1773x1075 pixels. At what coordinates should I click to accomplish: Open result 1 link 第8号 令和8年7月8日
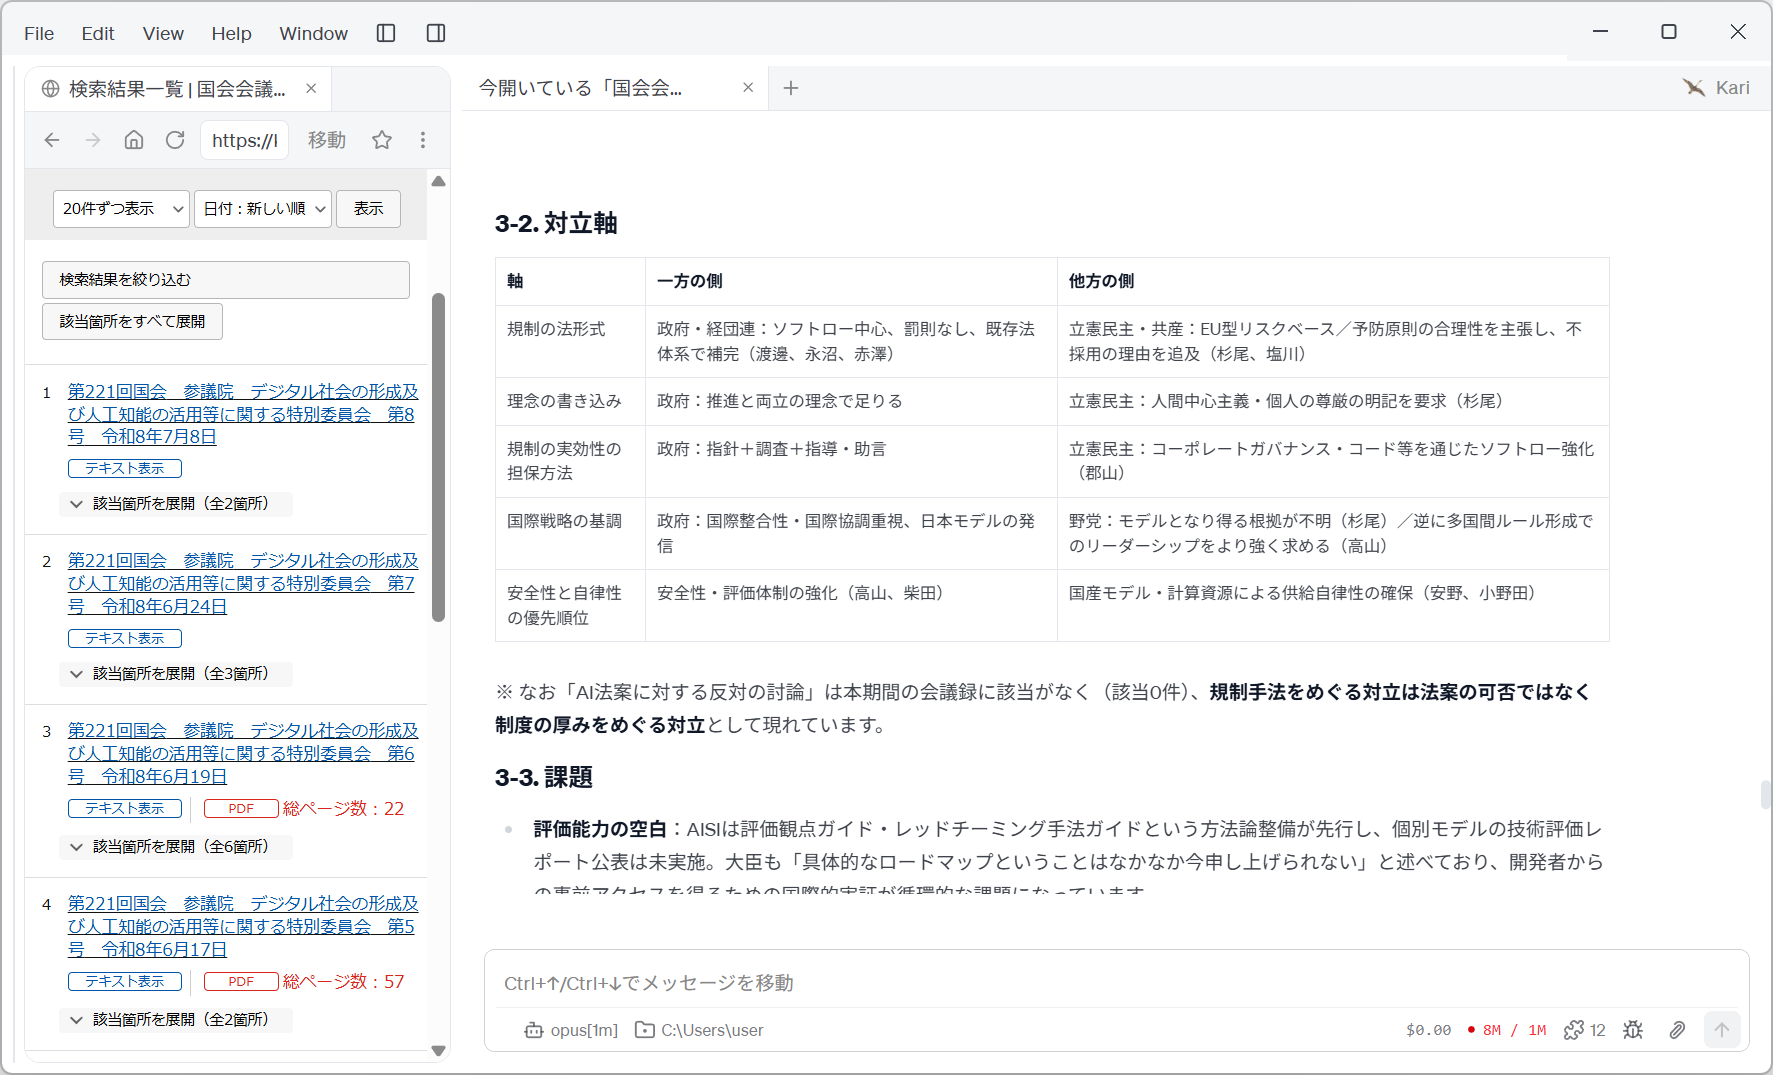point(243,414)
